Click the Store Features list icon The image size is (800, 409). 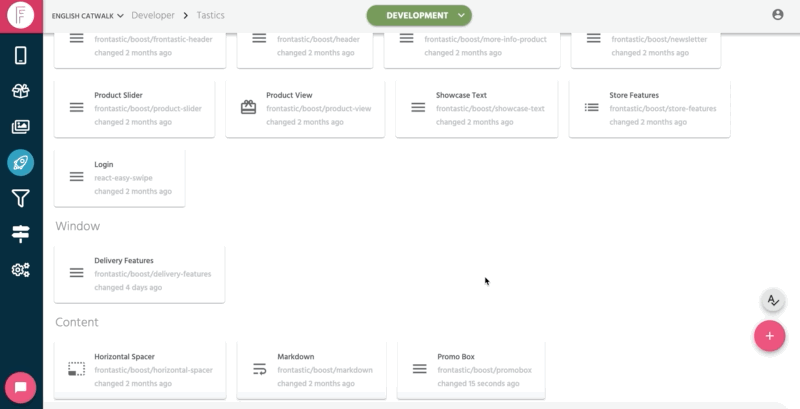click(x=592, y=108)
